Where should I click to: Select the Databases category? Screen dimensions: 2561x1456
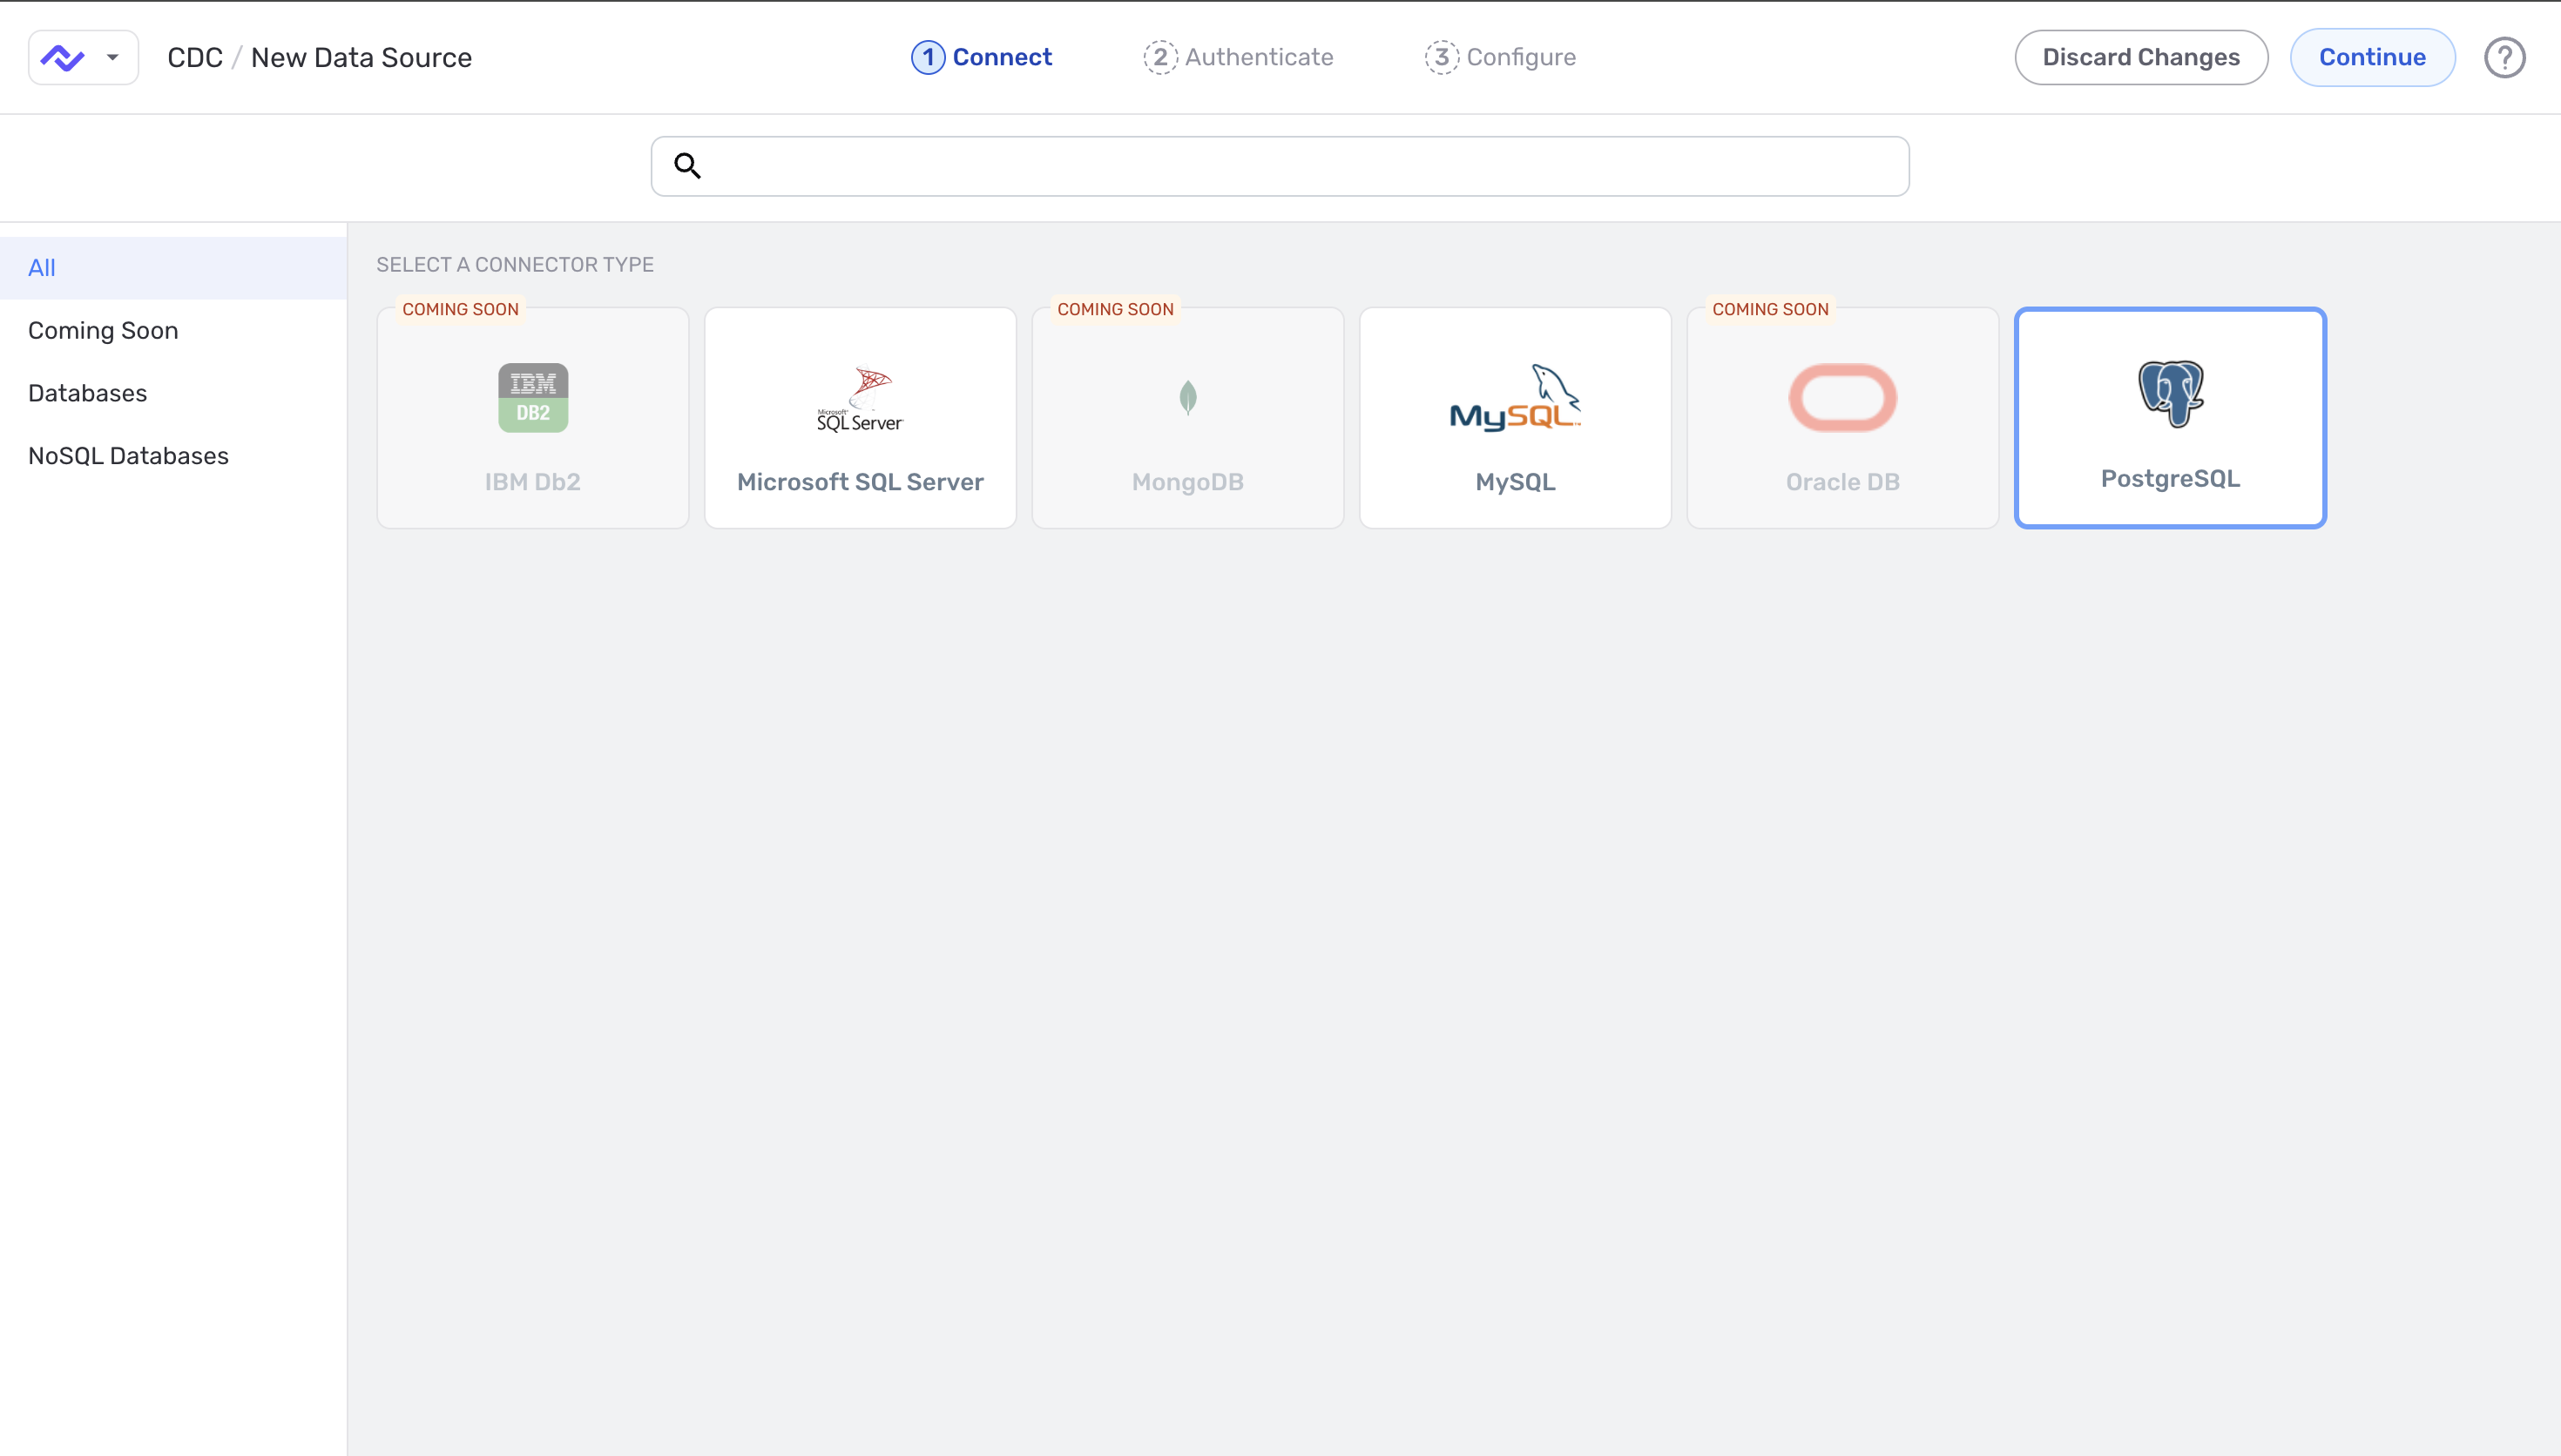point(173,393)
